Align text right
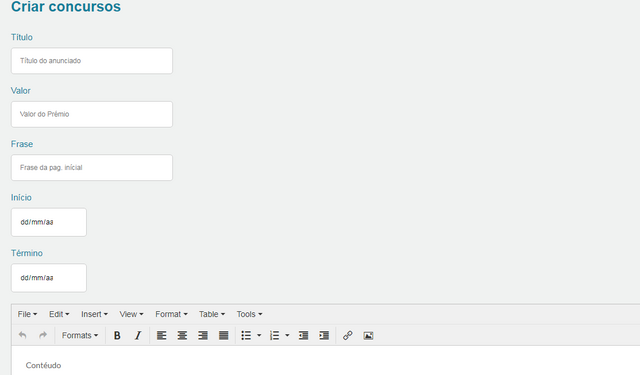This screenshot has width=640, height=375. coord(203,335)
